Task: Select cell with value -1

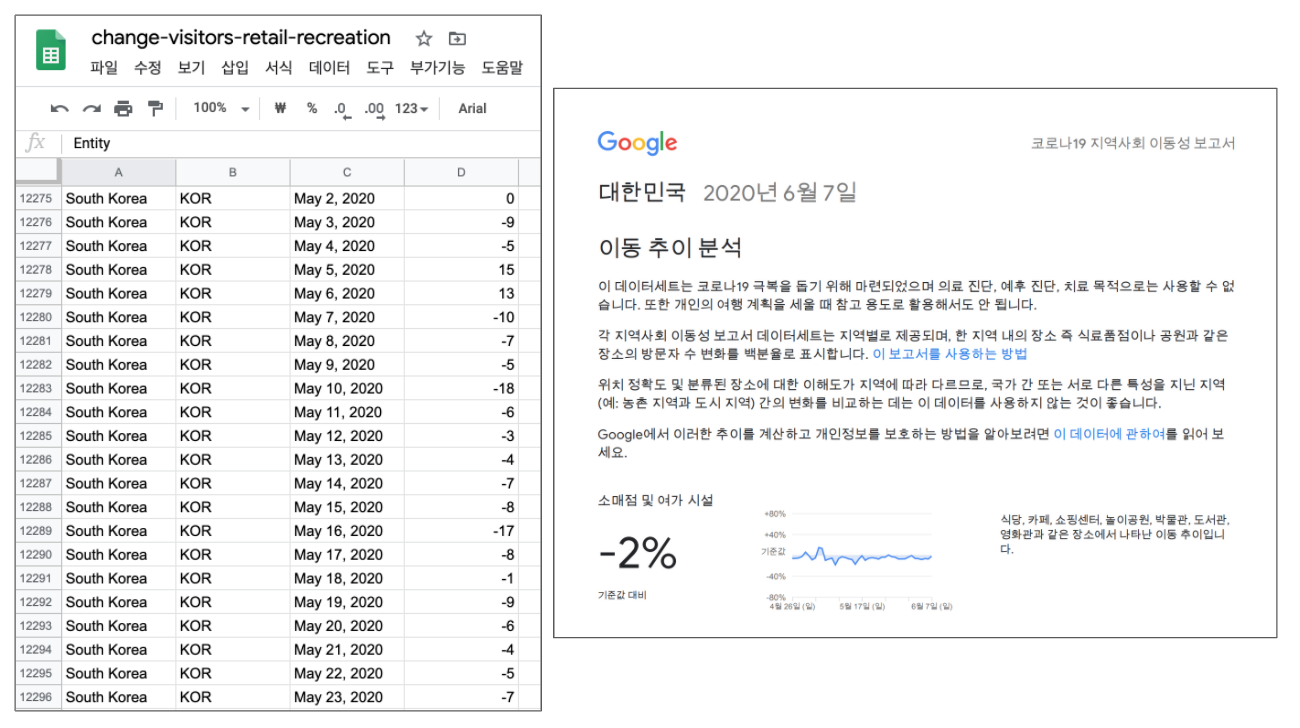Action: pyautogui.click(x=461, y=578)
